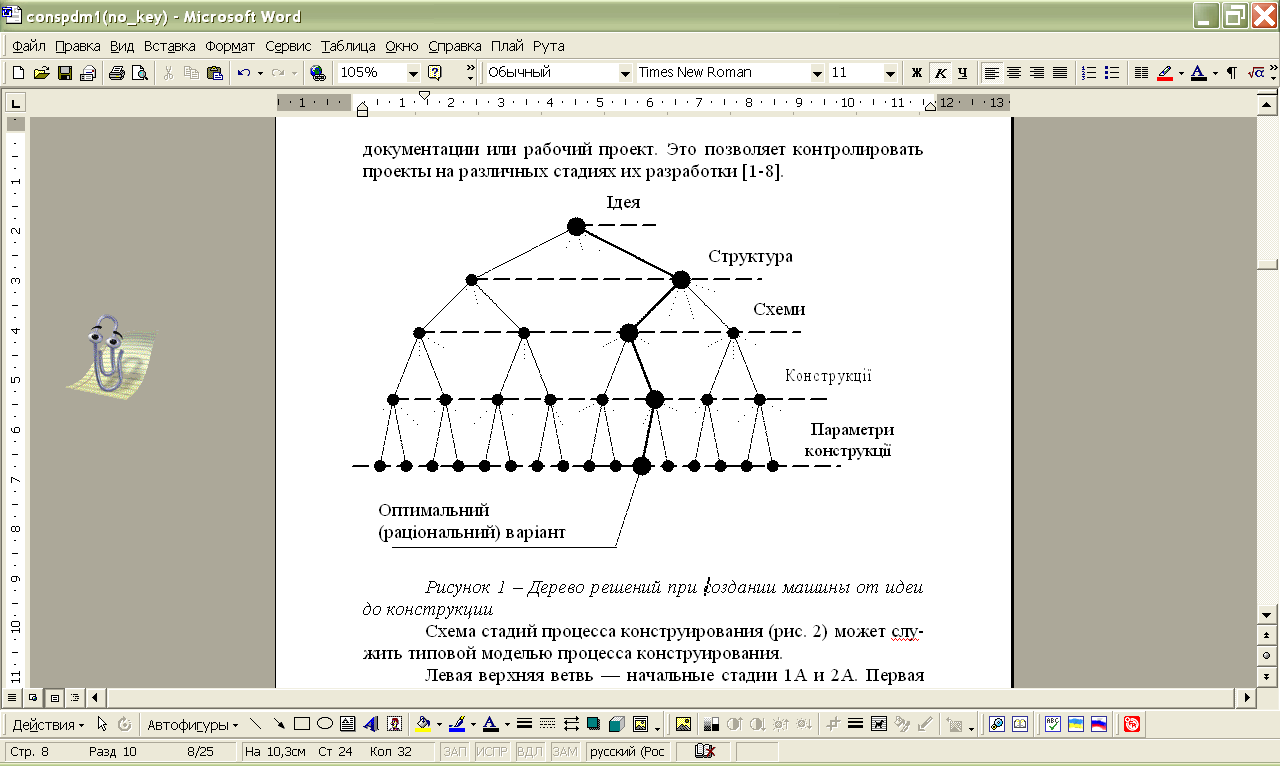Open the Arrow Style button

coord(571,724)
